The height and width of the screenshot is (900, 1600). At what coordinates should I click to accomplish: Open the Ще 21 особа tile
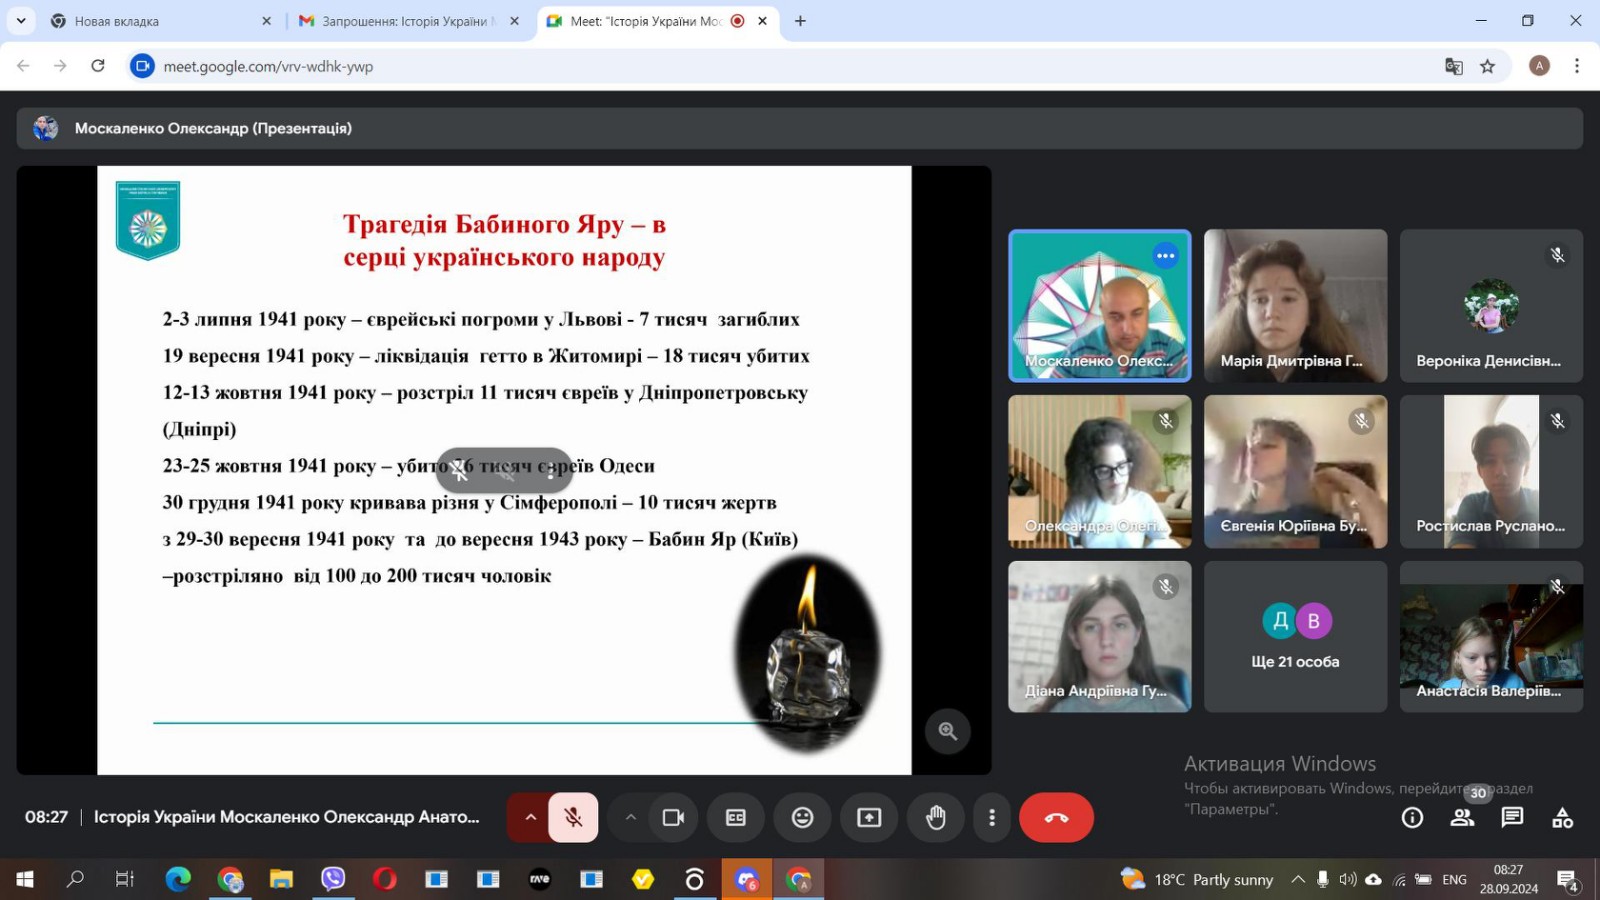1295,637
